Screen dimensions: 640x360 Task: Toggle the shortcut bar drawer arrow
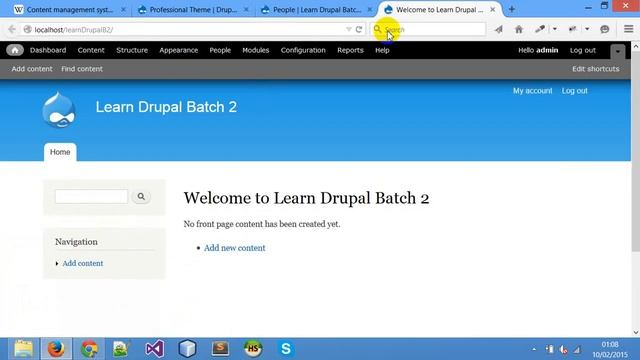coord(618,51)
